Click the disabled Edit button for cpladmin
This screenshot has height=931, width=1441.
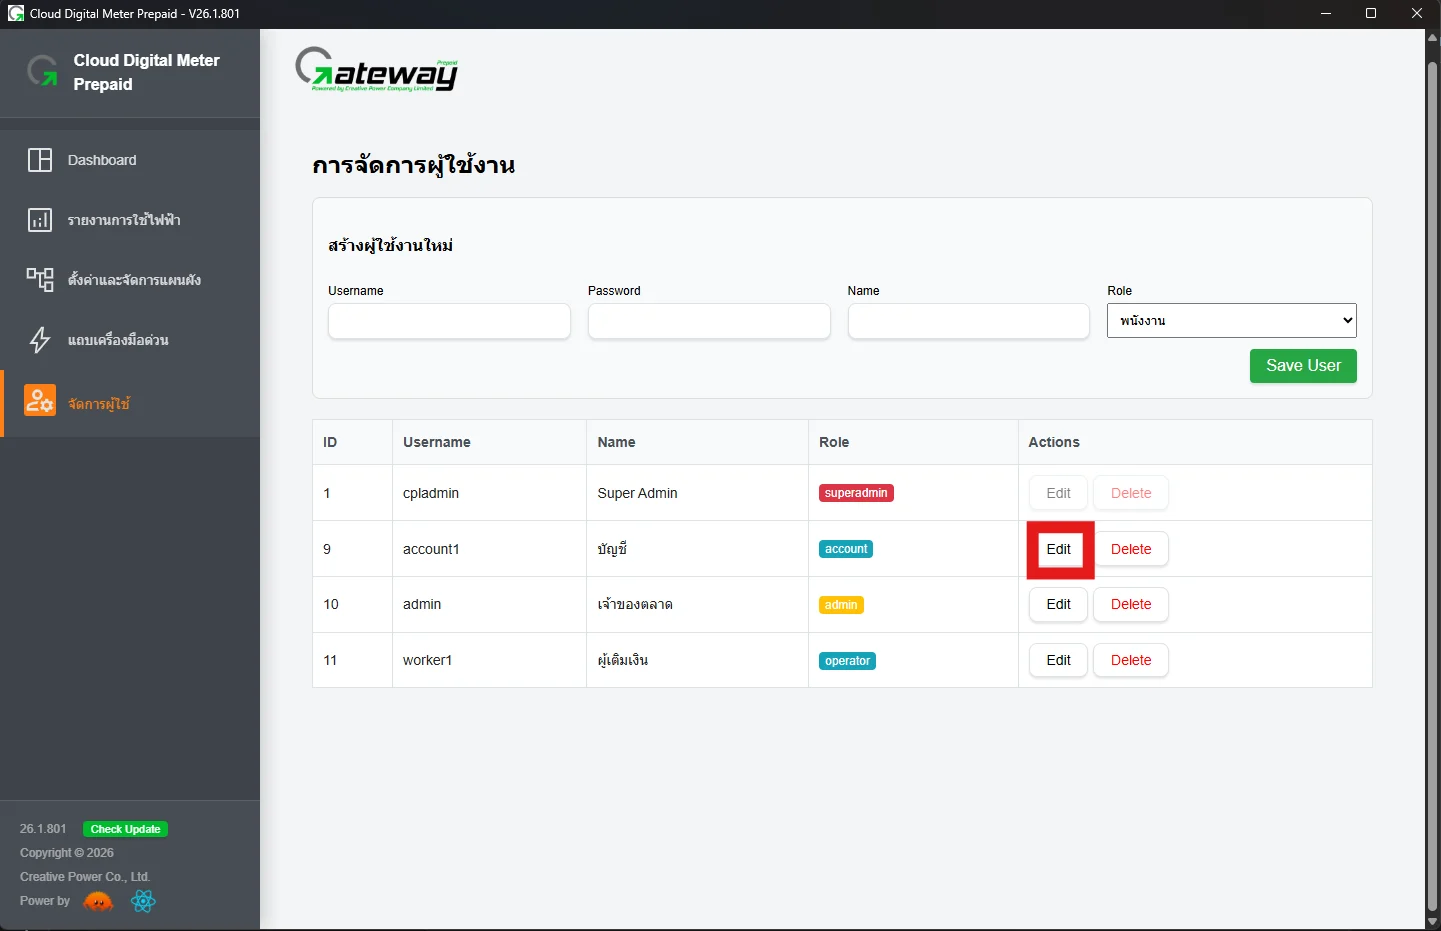coord(1059,493)
